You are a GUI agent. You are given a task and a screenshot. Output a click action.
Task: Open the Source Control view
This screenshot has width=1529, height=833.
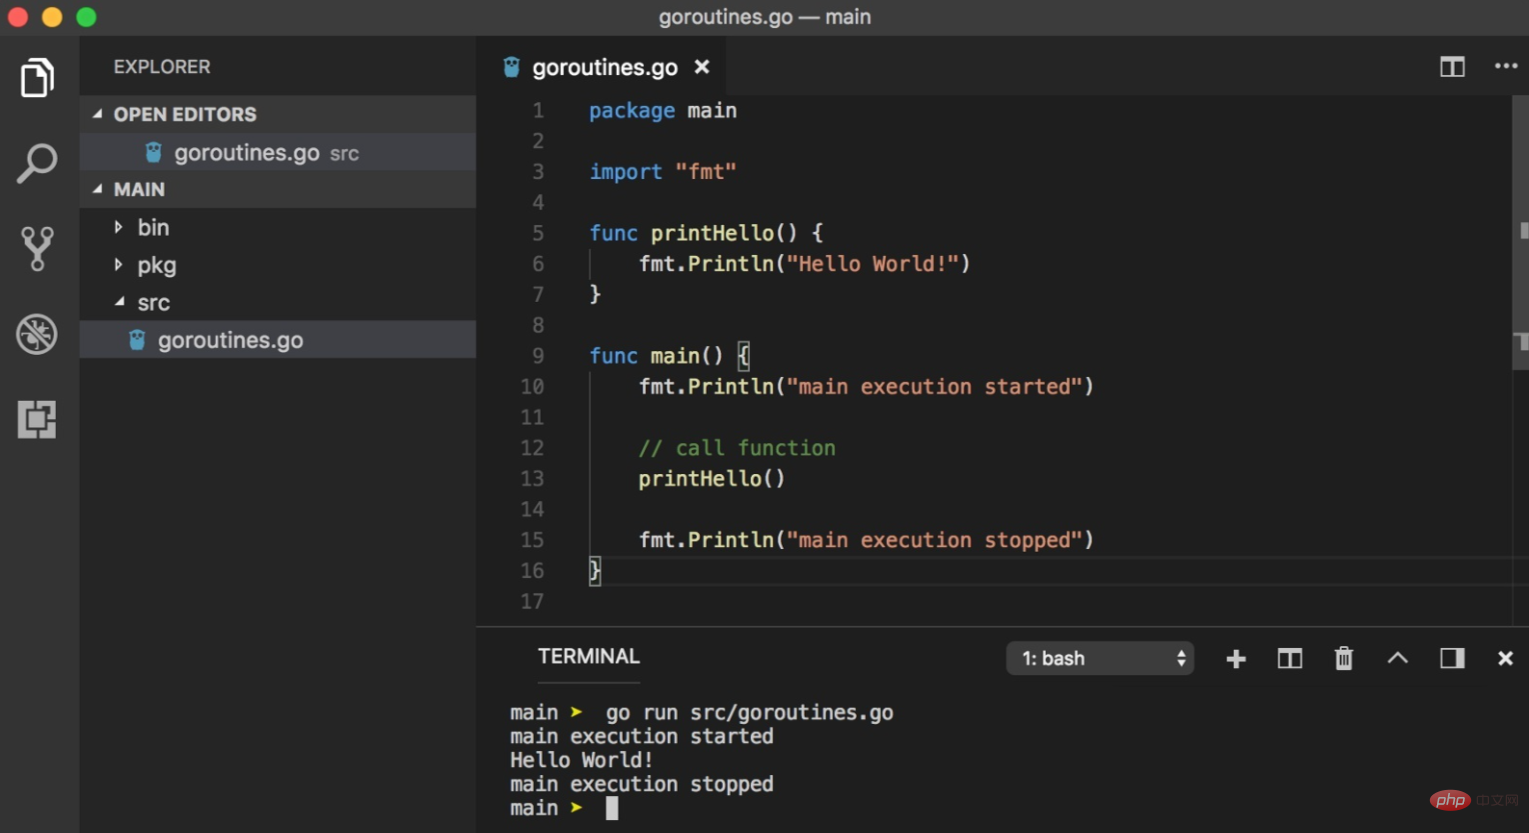37,249
